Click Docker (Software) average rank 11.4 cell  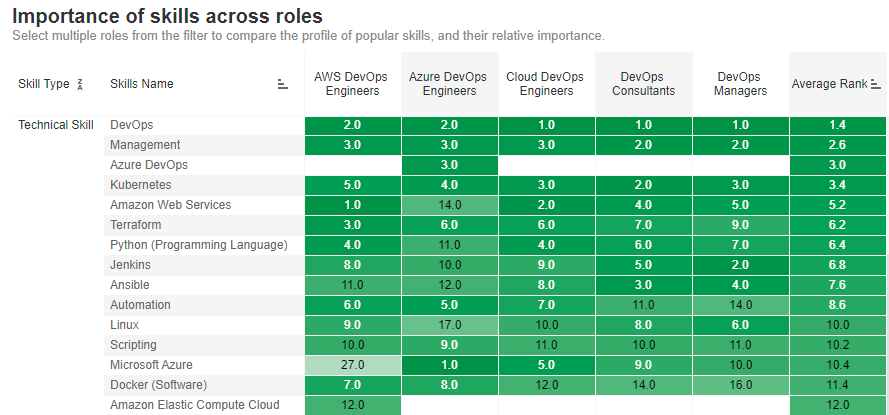point(837,385)
